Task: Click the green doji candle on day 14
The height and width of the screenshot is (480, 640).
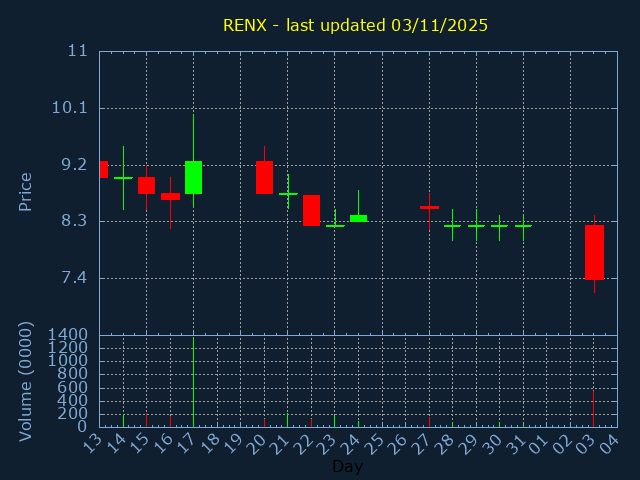Action: (x=123, y=178)
